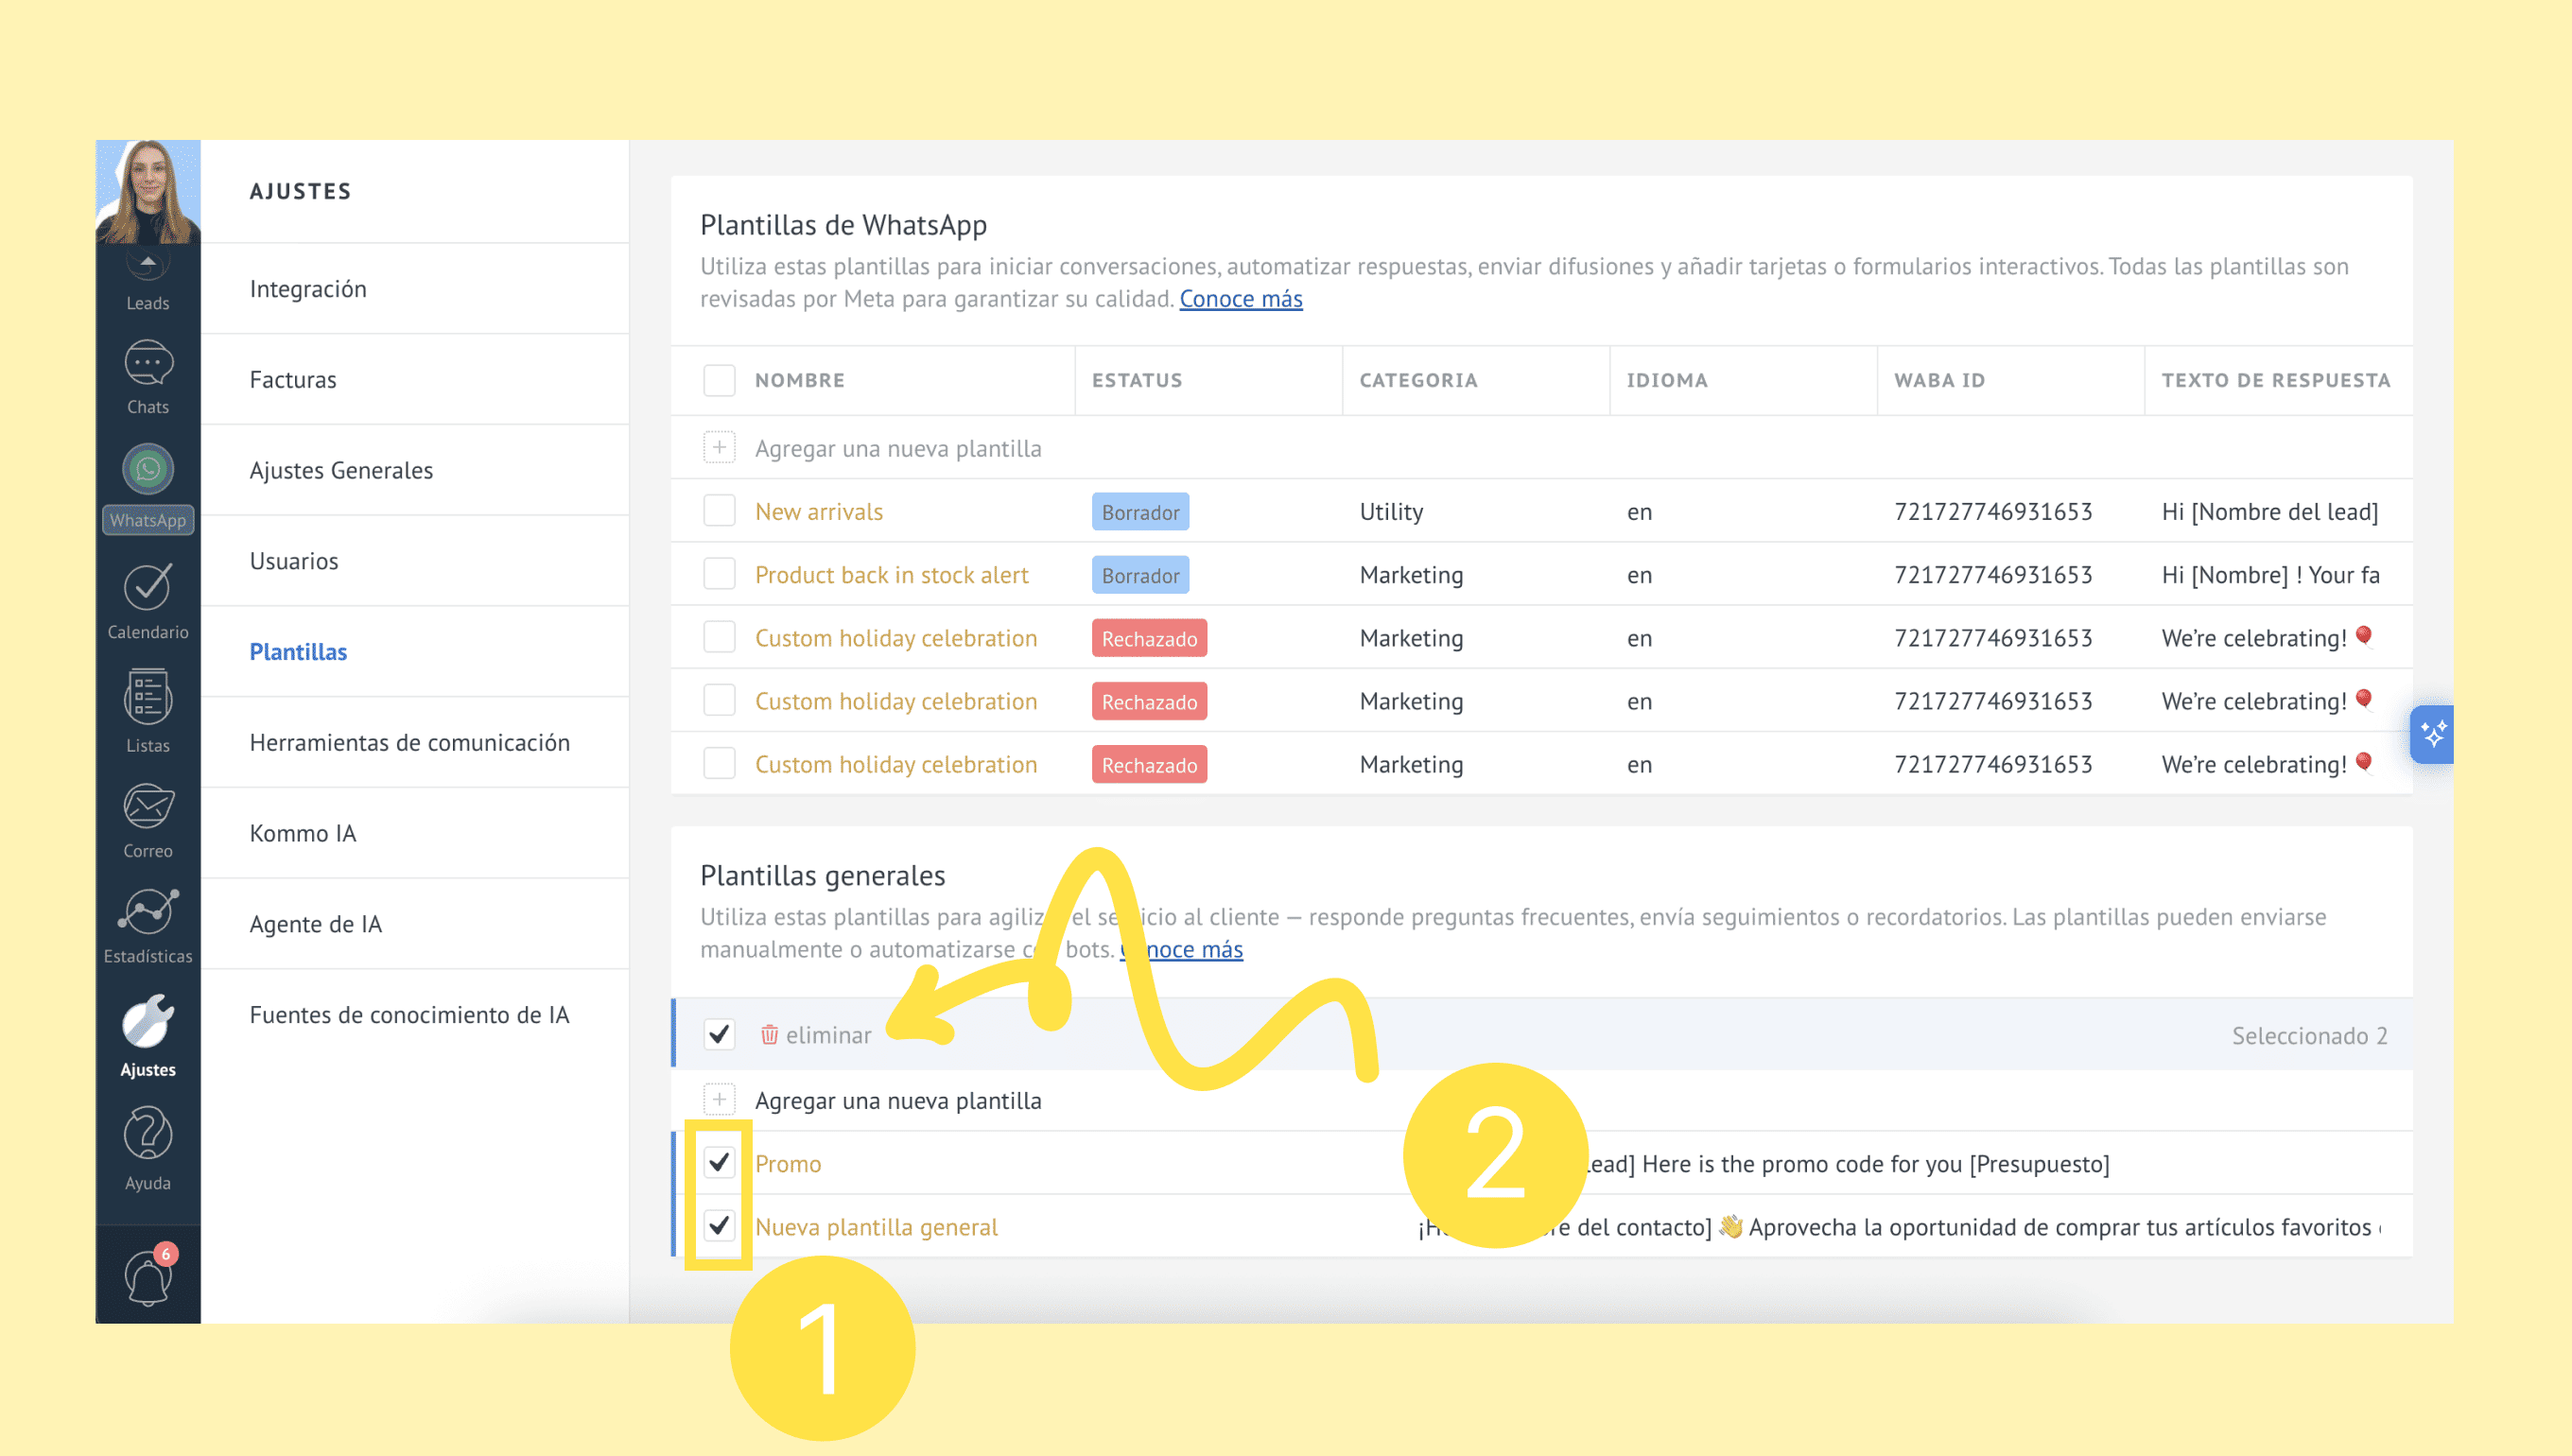
Task: Uncheck the Promo template checkbox
Action: pos(719,1162)
